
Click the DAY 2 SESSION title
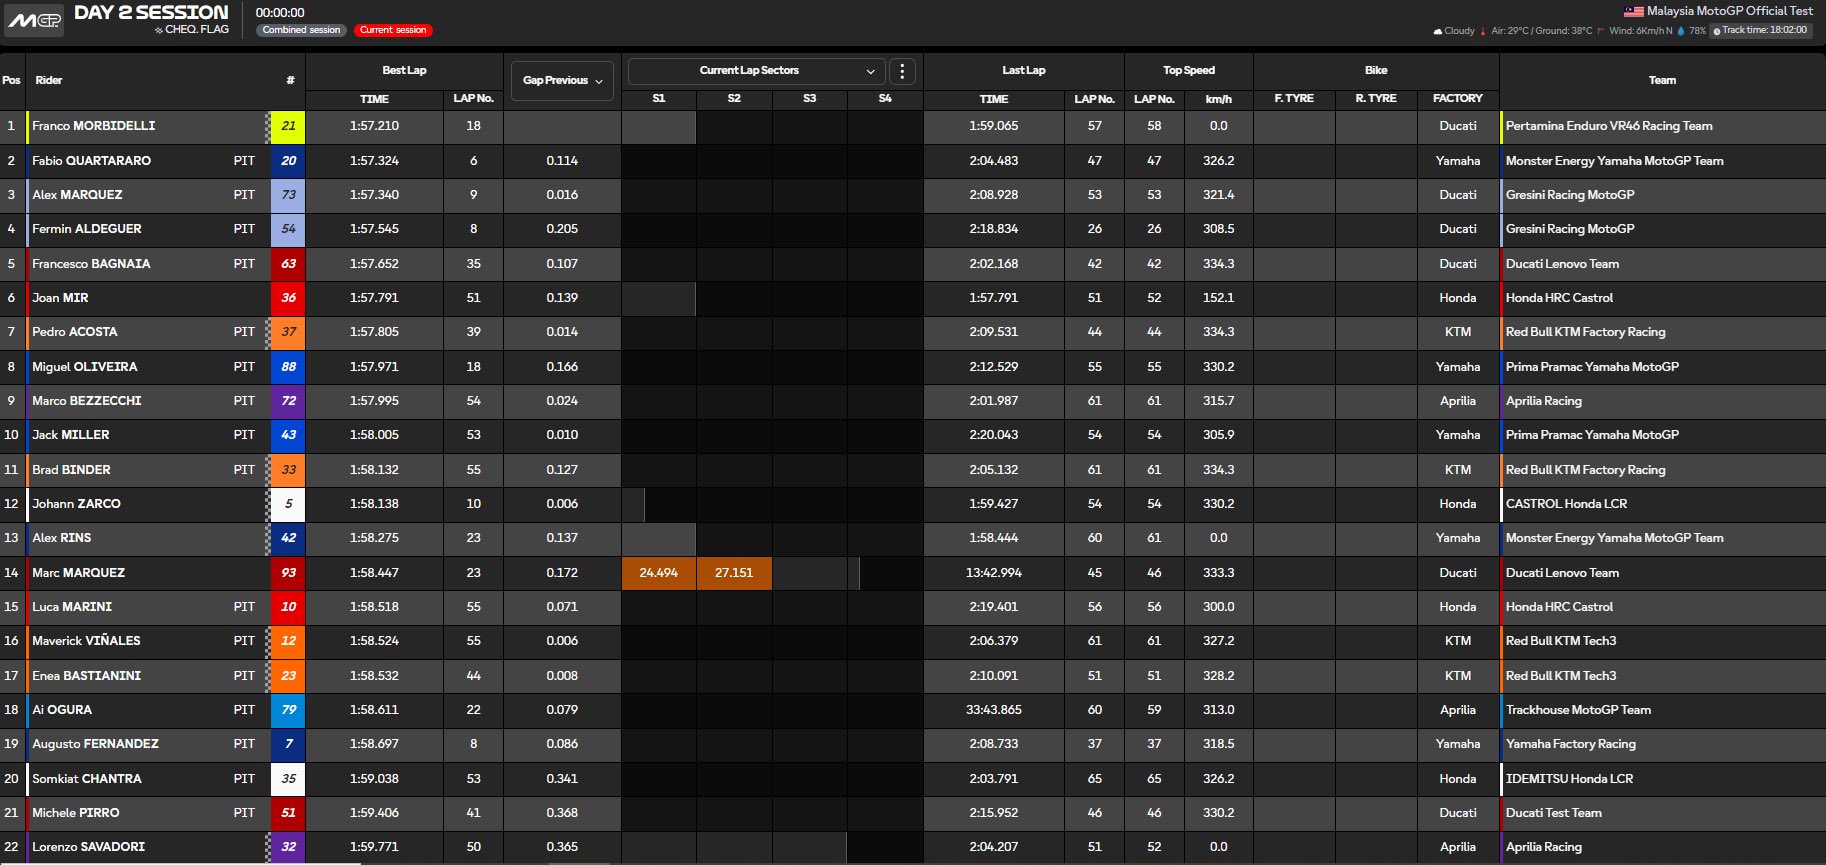click(x=151, y=13)
